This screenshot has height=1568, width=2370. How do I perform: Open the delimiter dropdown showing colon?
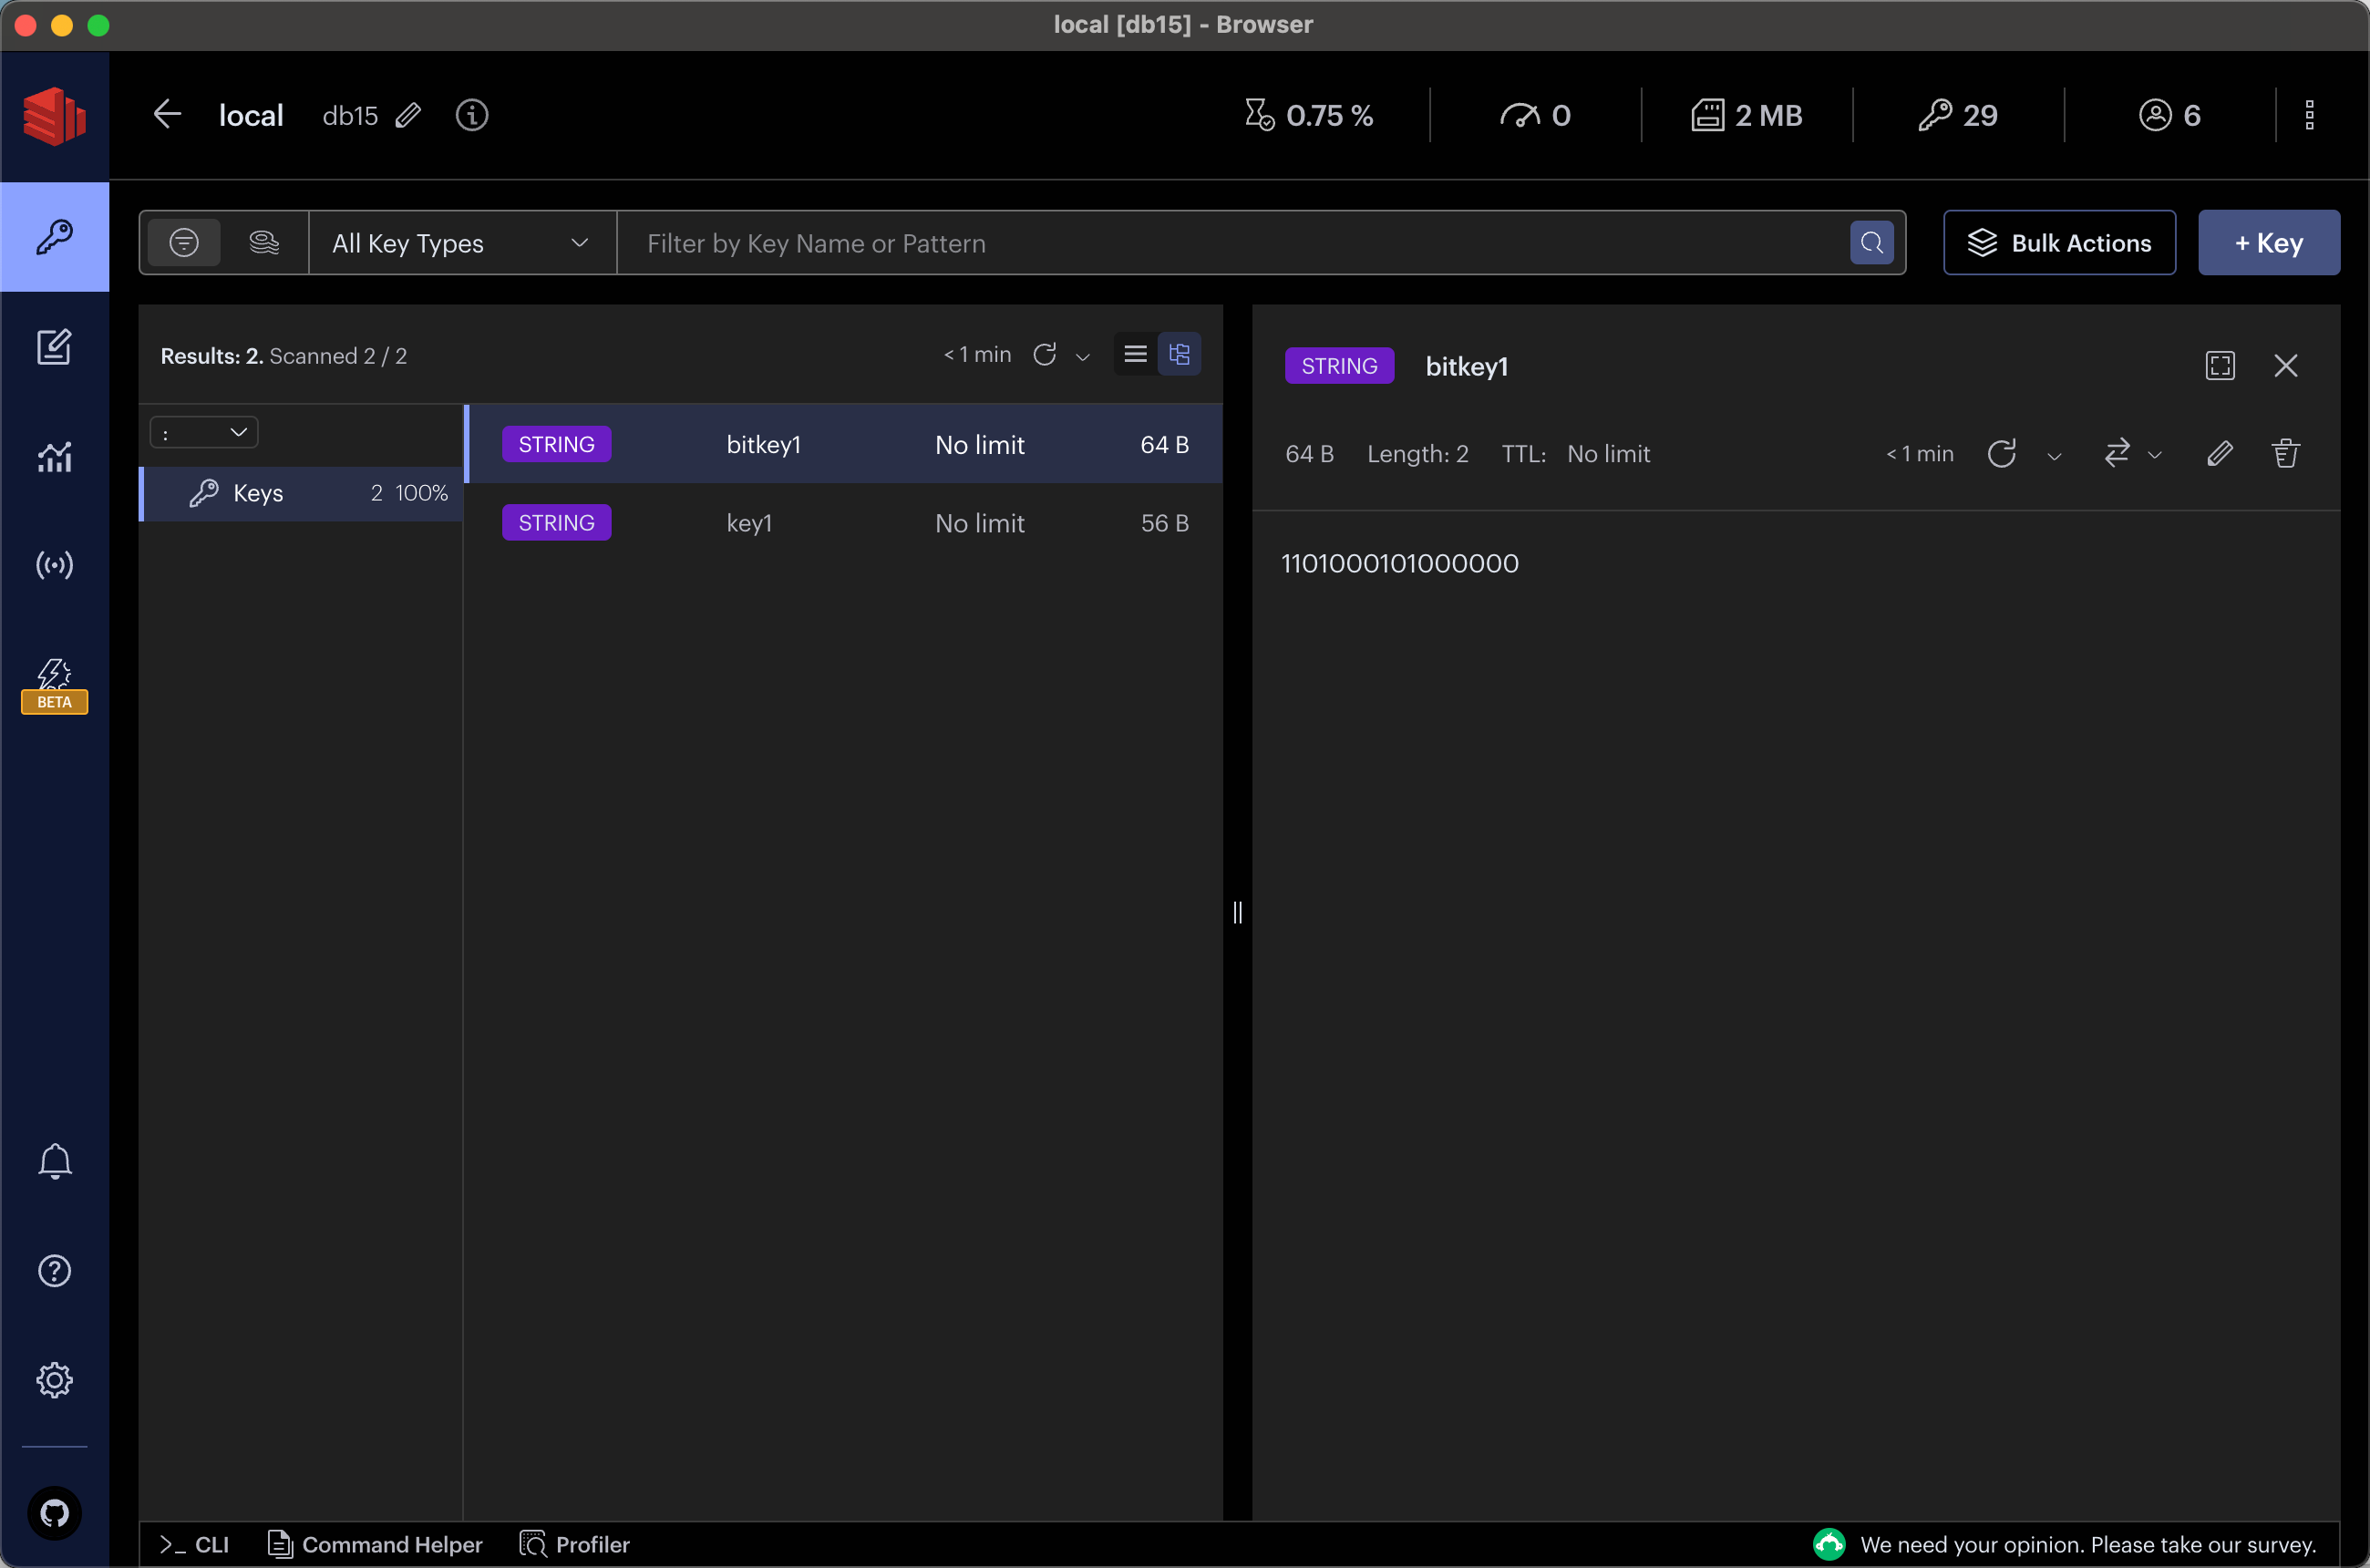pos(204,433)
